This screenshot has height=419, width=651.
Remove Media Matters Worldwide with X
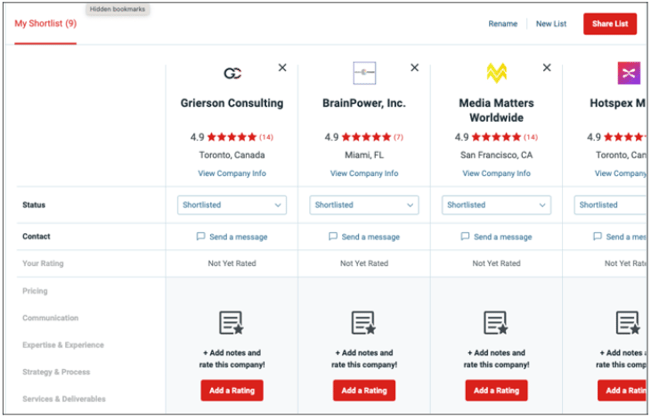547,67
